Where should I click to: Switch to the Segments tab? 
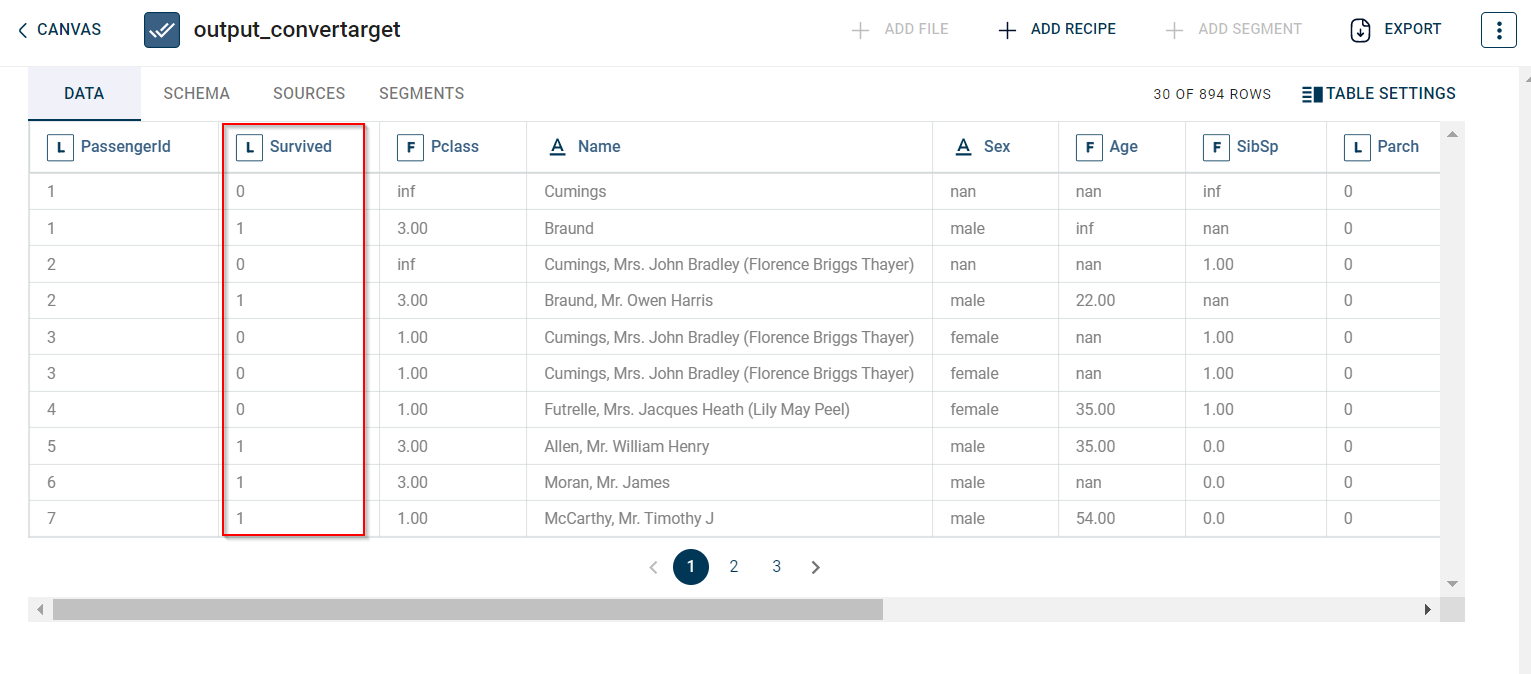[x=421, y=93]
